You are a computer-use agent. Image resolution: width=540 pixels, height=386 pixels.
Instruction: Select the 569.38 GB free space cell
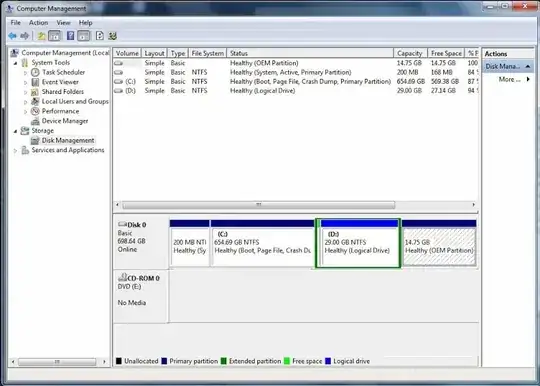click(x=445, y=82)
